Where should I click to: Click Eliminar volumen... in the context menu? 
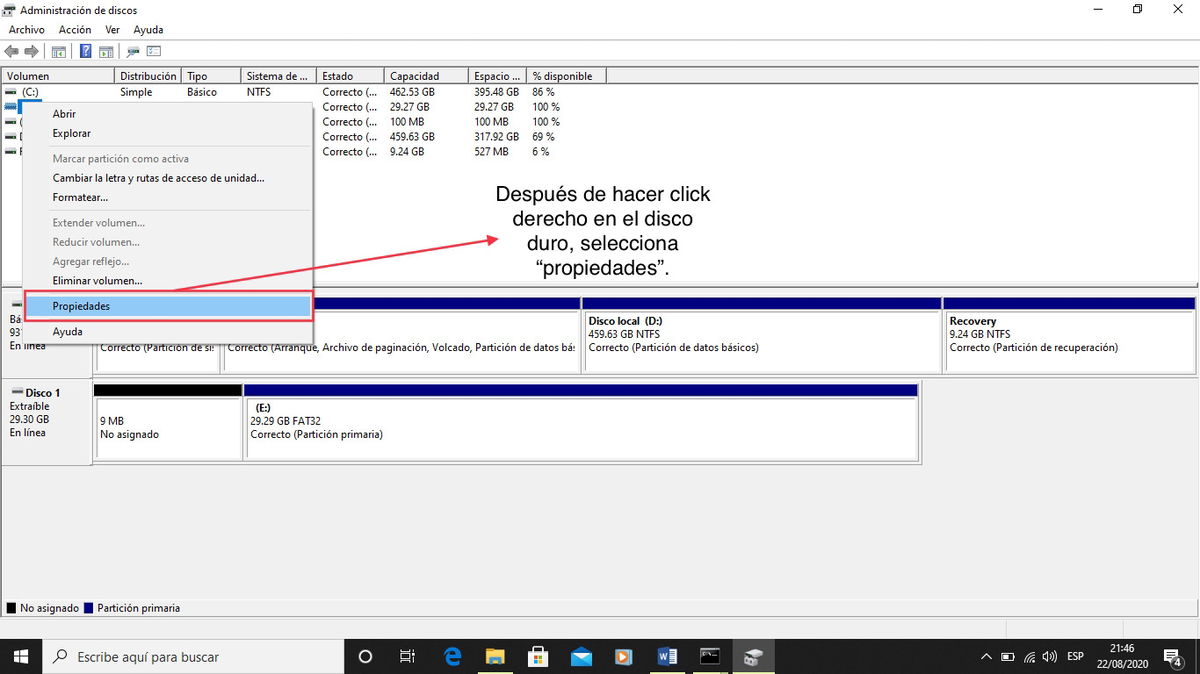point(97,281)
